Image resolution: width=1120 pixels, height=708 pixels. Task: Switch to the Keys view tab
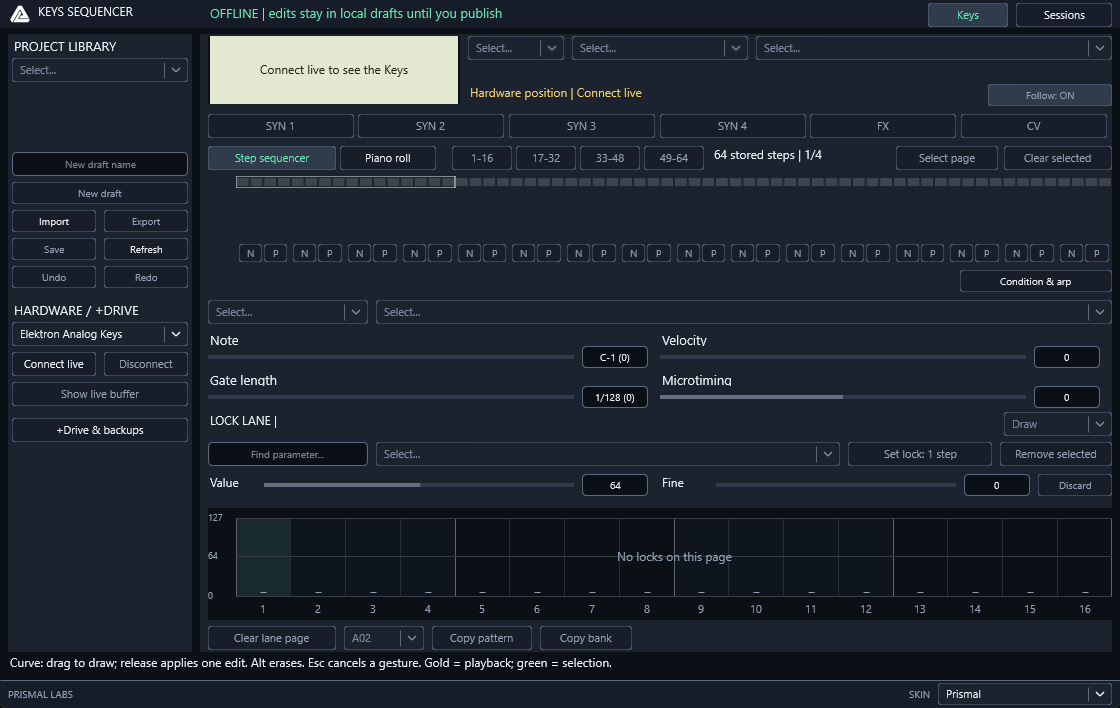pos(968,15)
